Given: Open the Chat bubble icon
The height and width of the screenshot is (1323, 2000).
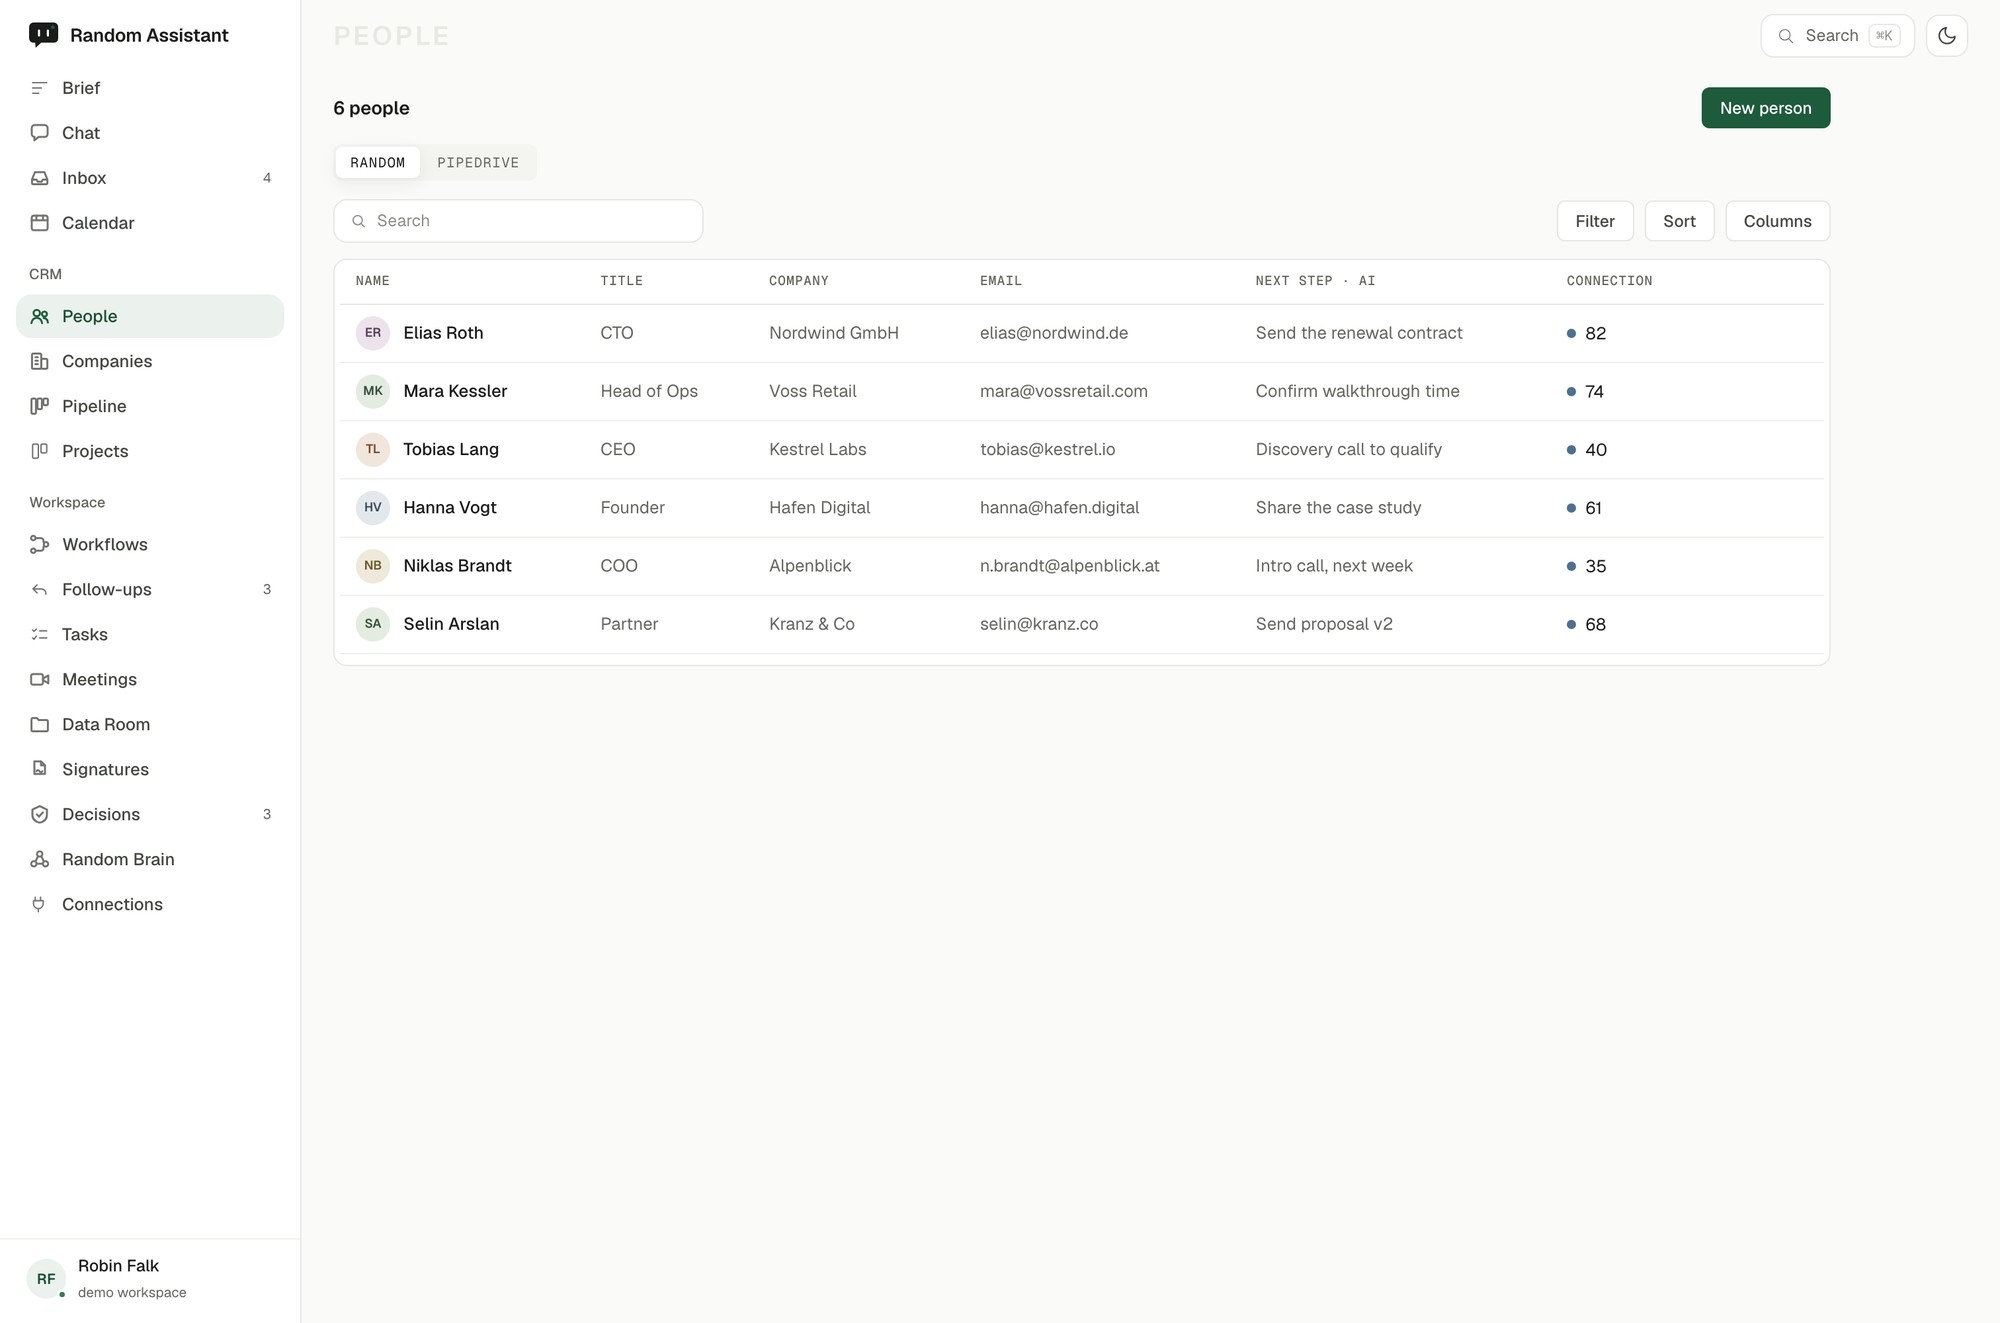Looking at the screenshot, I should click(39, 133).
